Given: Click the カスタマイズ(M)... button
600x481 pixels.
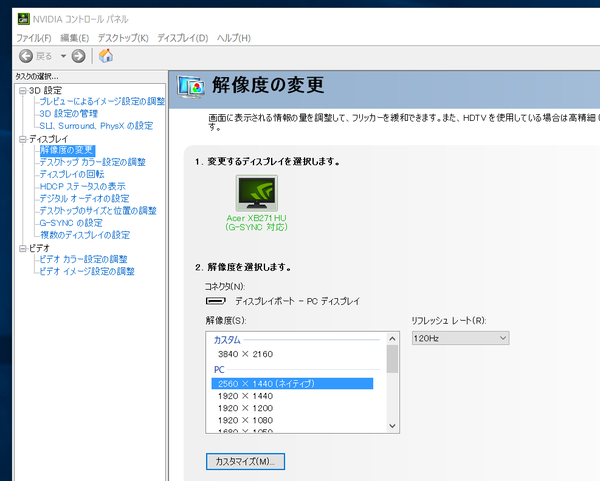Looking at the screenshot, I should coord(244,461).
